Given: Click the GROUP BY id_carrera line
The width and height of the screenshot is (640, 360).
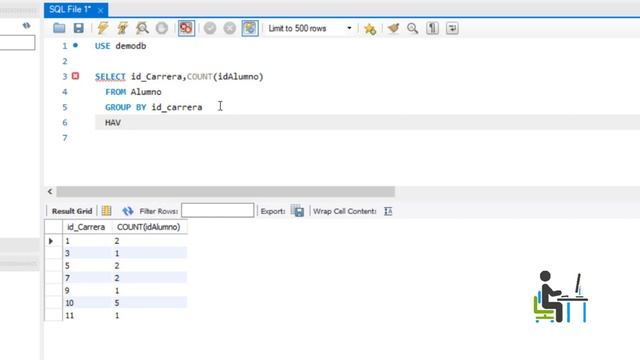Looking at the screenshot, I should click(x=154, y=107).
